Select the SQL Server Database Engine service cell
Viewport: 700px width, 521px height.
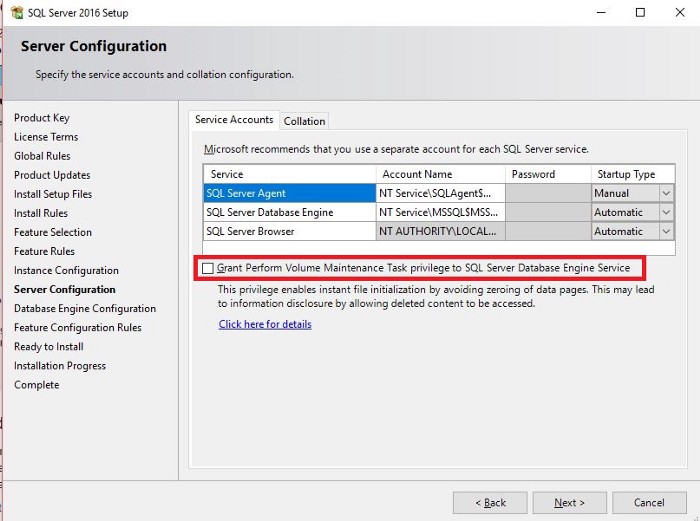289,213
